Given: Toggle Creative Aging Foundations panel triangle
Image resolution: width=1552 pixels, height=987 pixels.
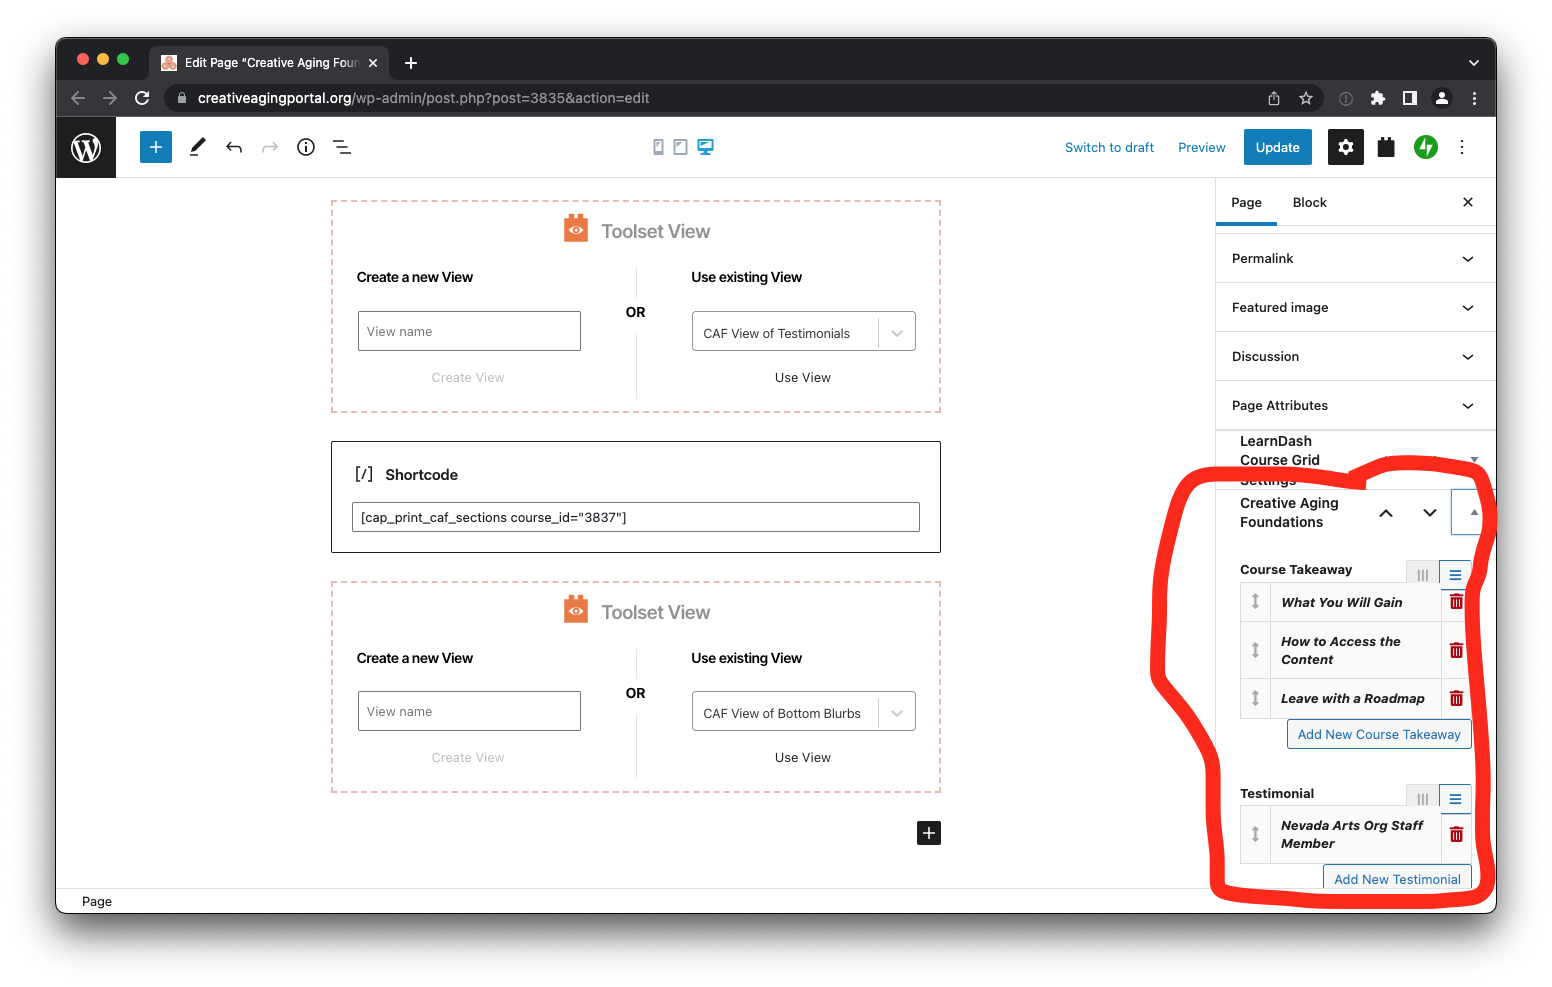Looking at the screenshot, I should point(1473,512).
